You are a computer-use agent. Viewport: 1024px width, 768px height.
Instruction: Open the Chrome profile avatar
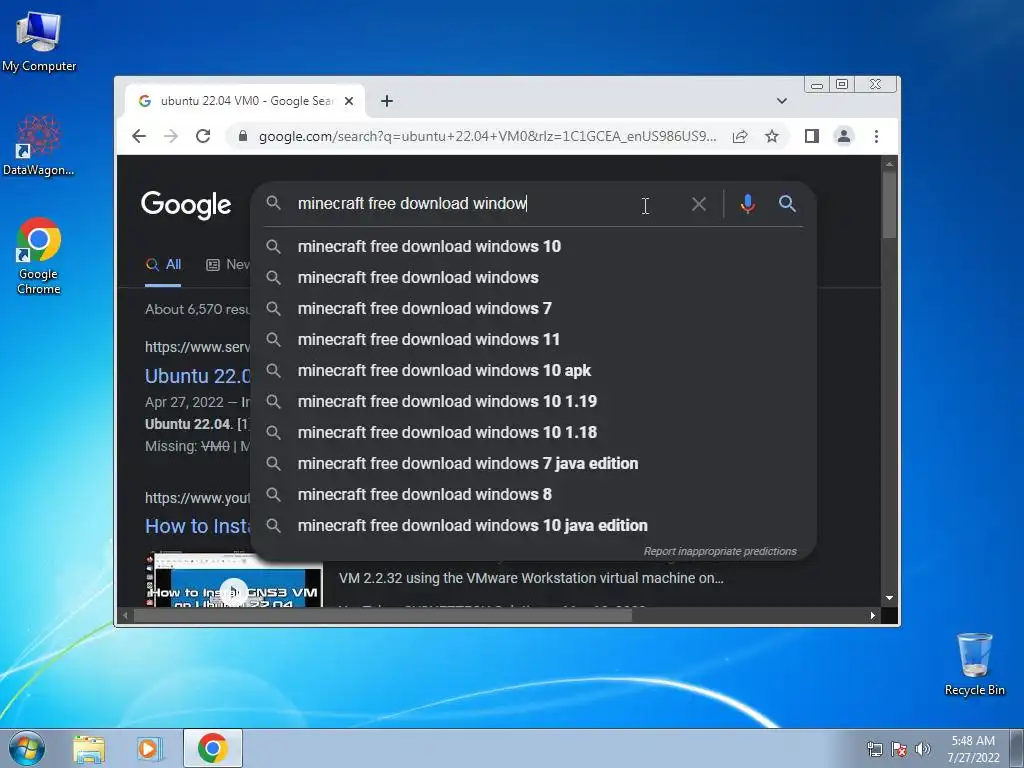click(844, 136)
